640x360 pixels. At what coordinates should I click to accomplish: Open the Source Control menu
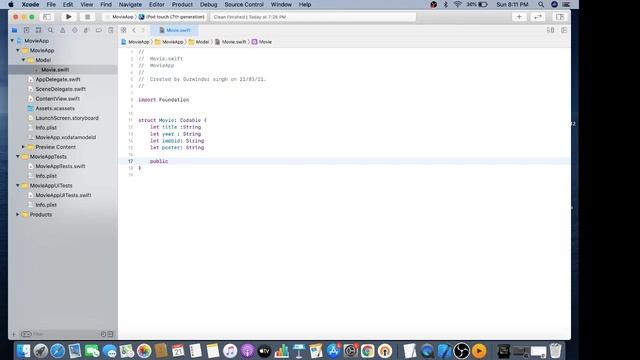tap(244, 4)
